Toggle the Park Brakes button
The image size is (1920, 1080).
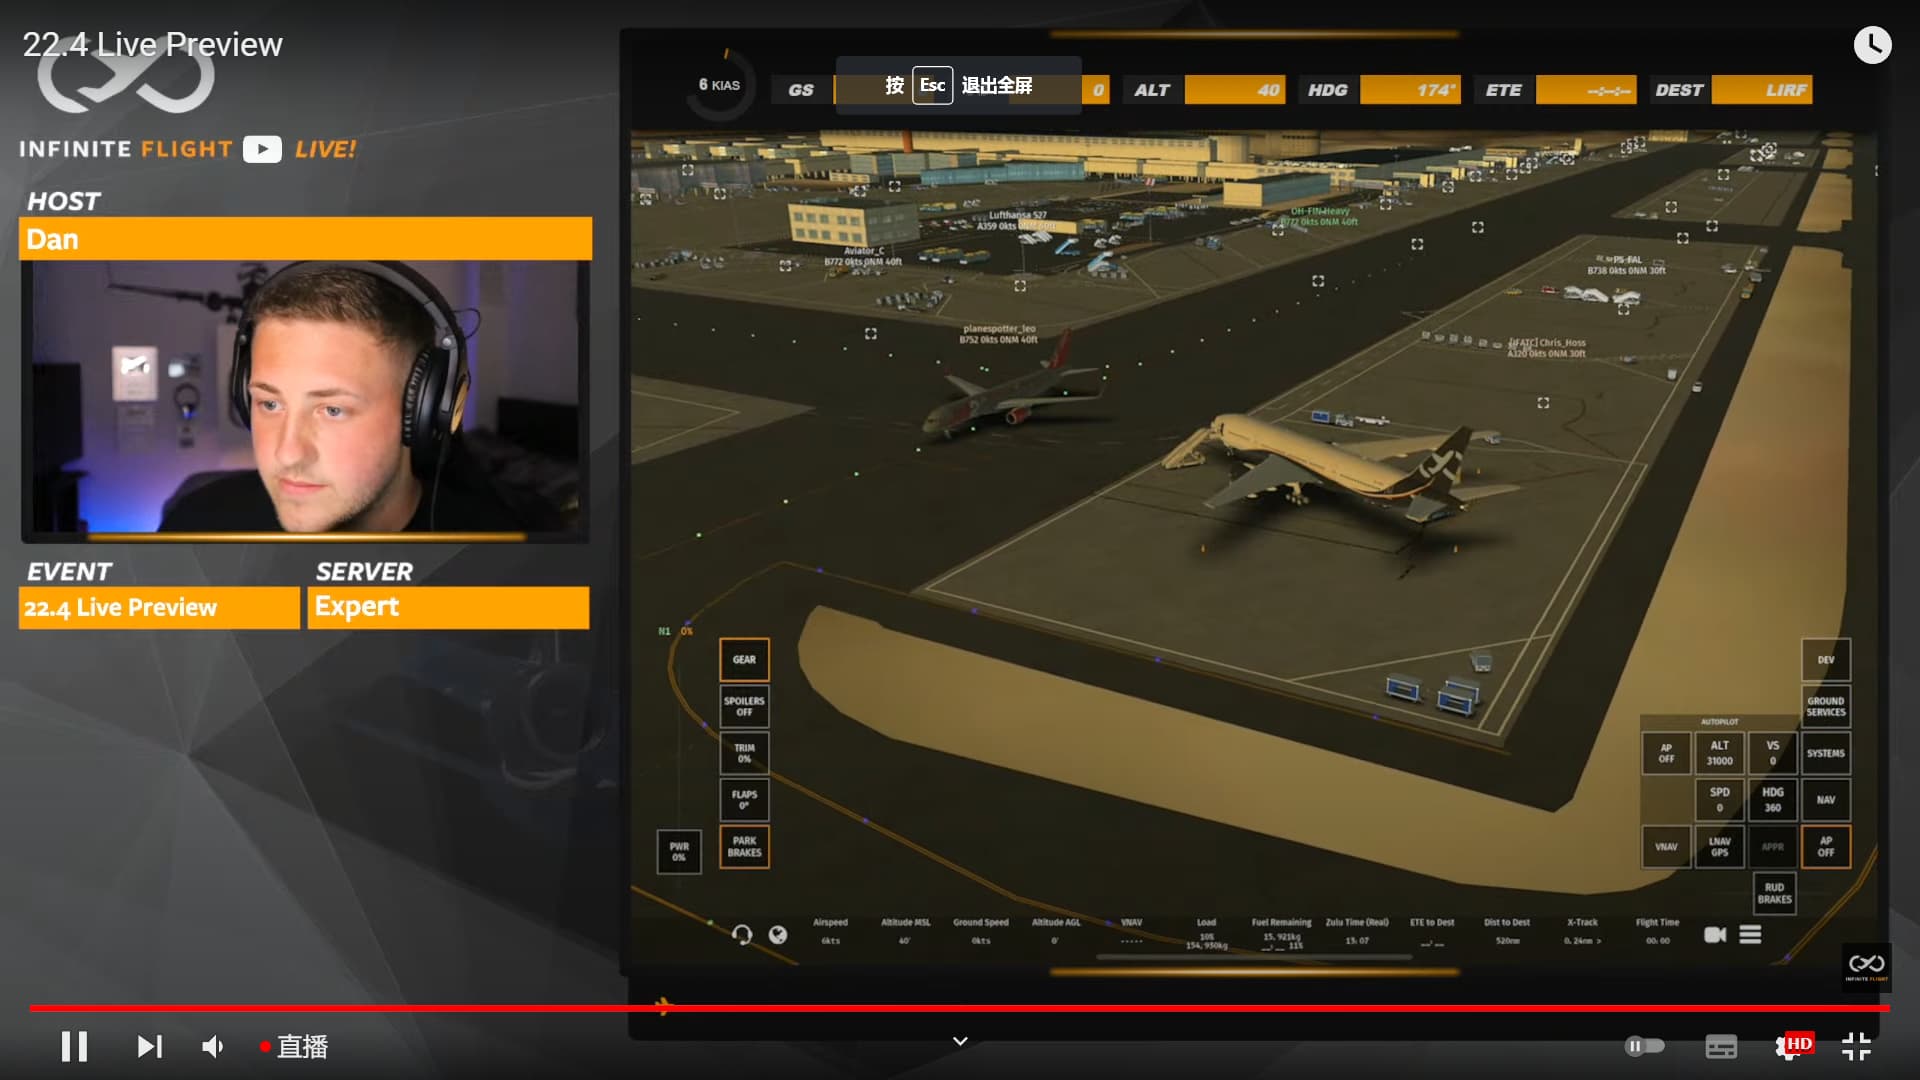[x=744, y=847]
